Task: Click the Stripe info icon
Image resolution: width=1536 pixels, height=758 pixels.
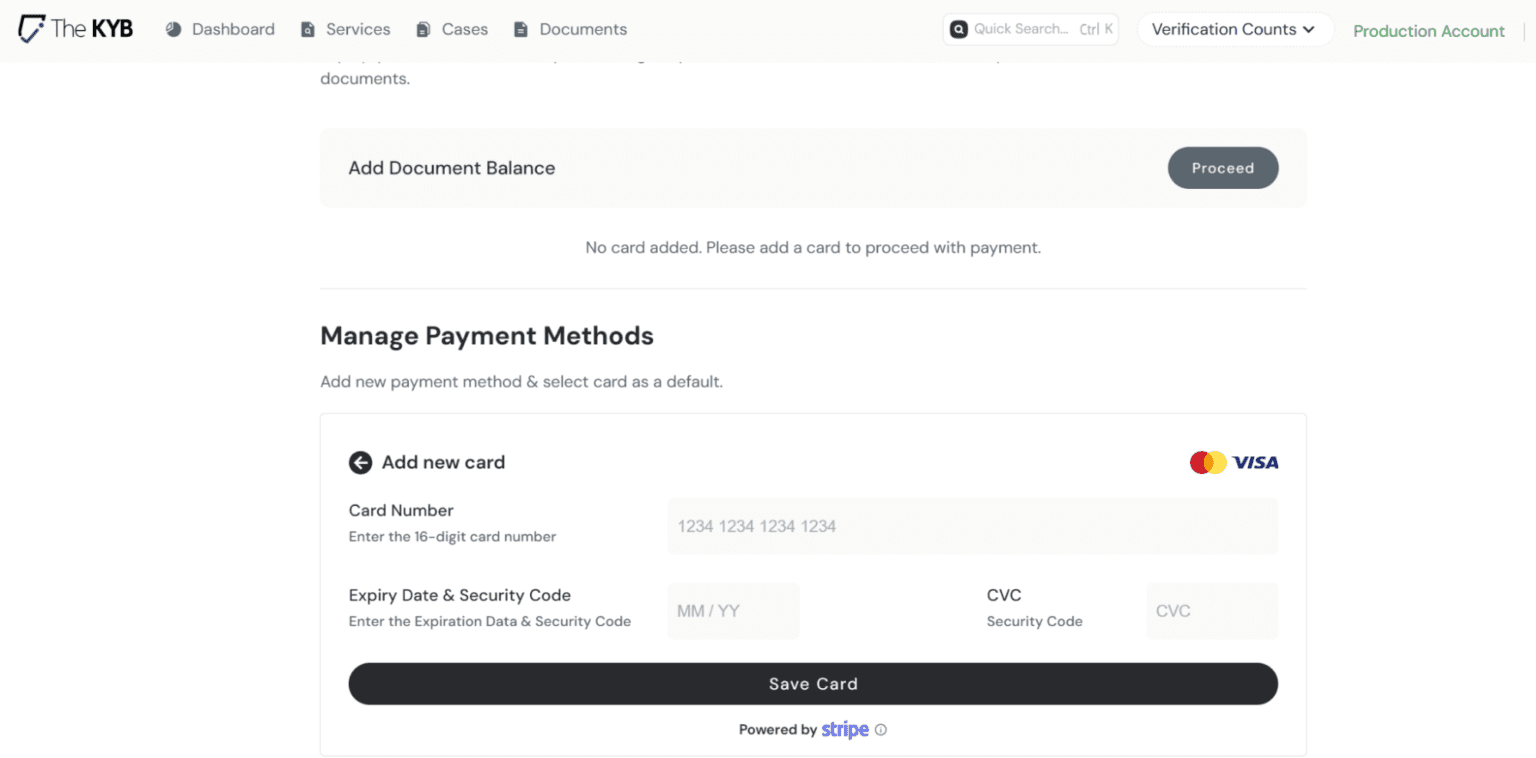Action: click(x=881, y=730)
